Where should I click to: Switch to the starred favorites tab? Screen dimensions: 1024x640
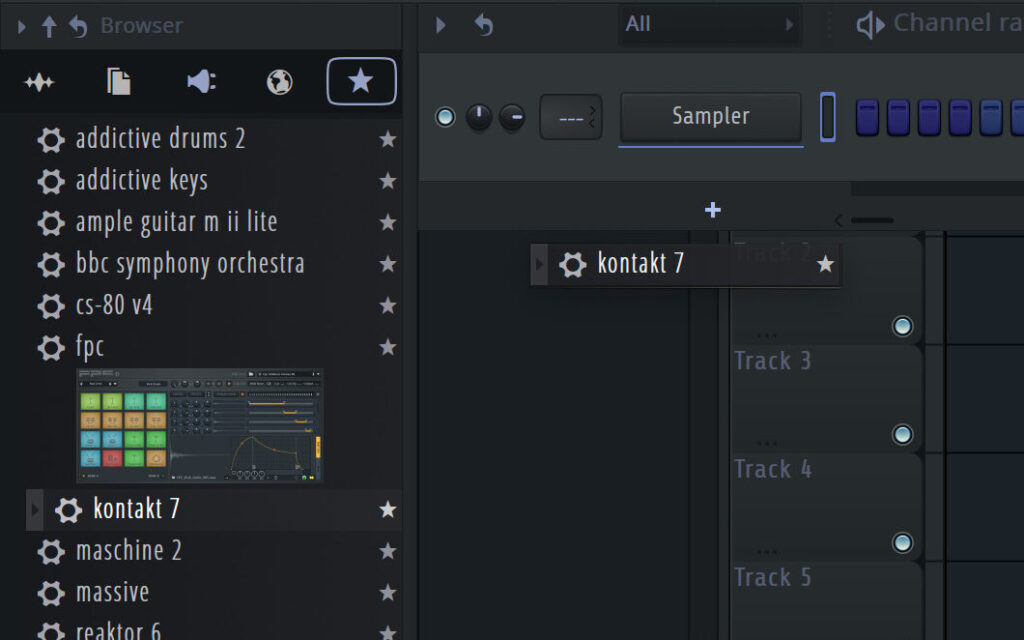361,81
